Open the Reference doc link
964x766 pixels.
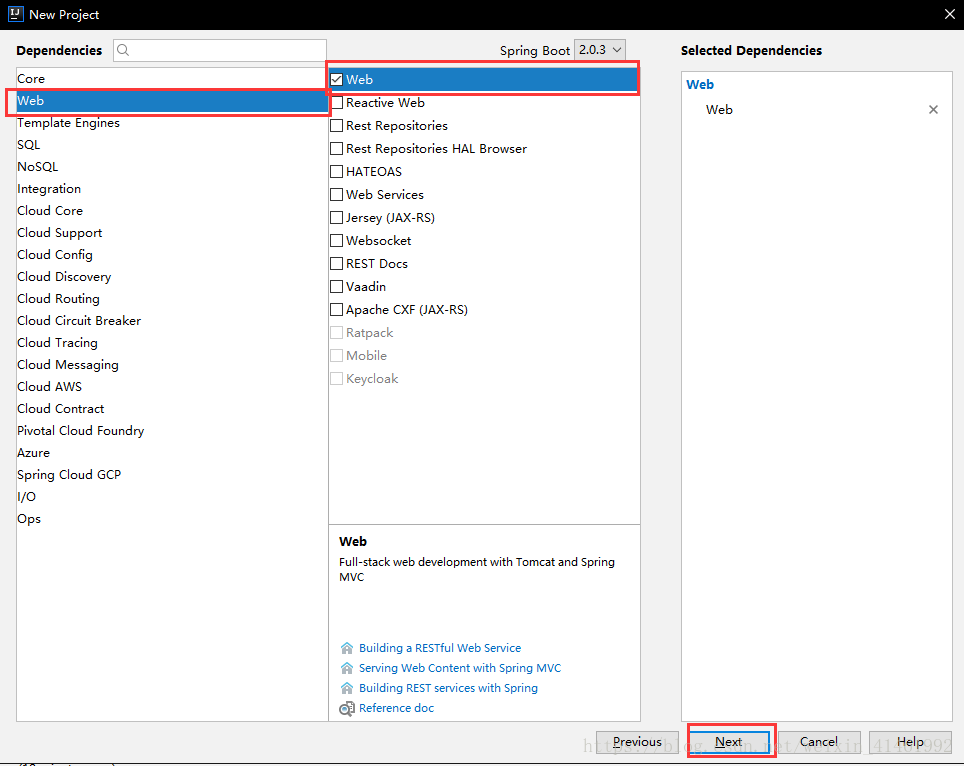pyautogui.click(x=397, y=708)
